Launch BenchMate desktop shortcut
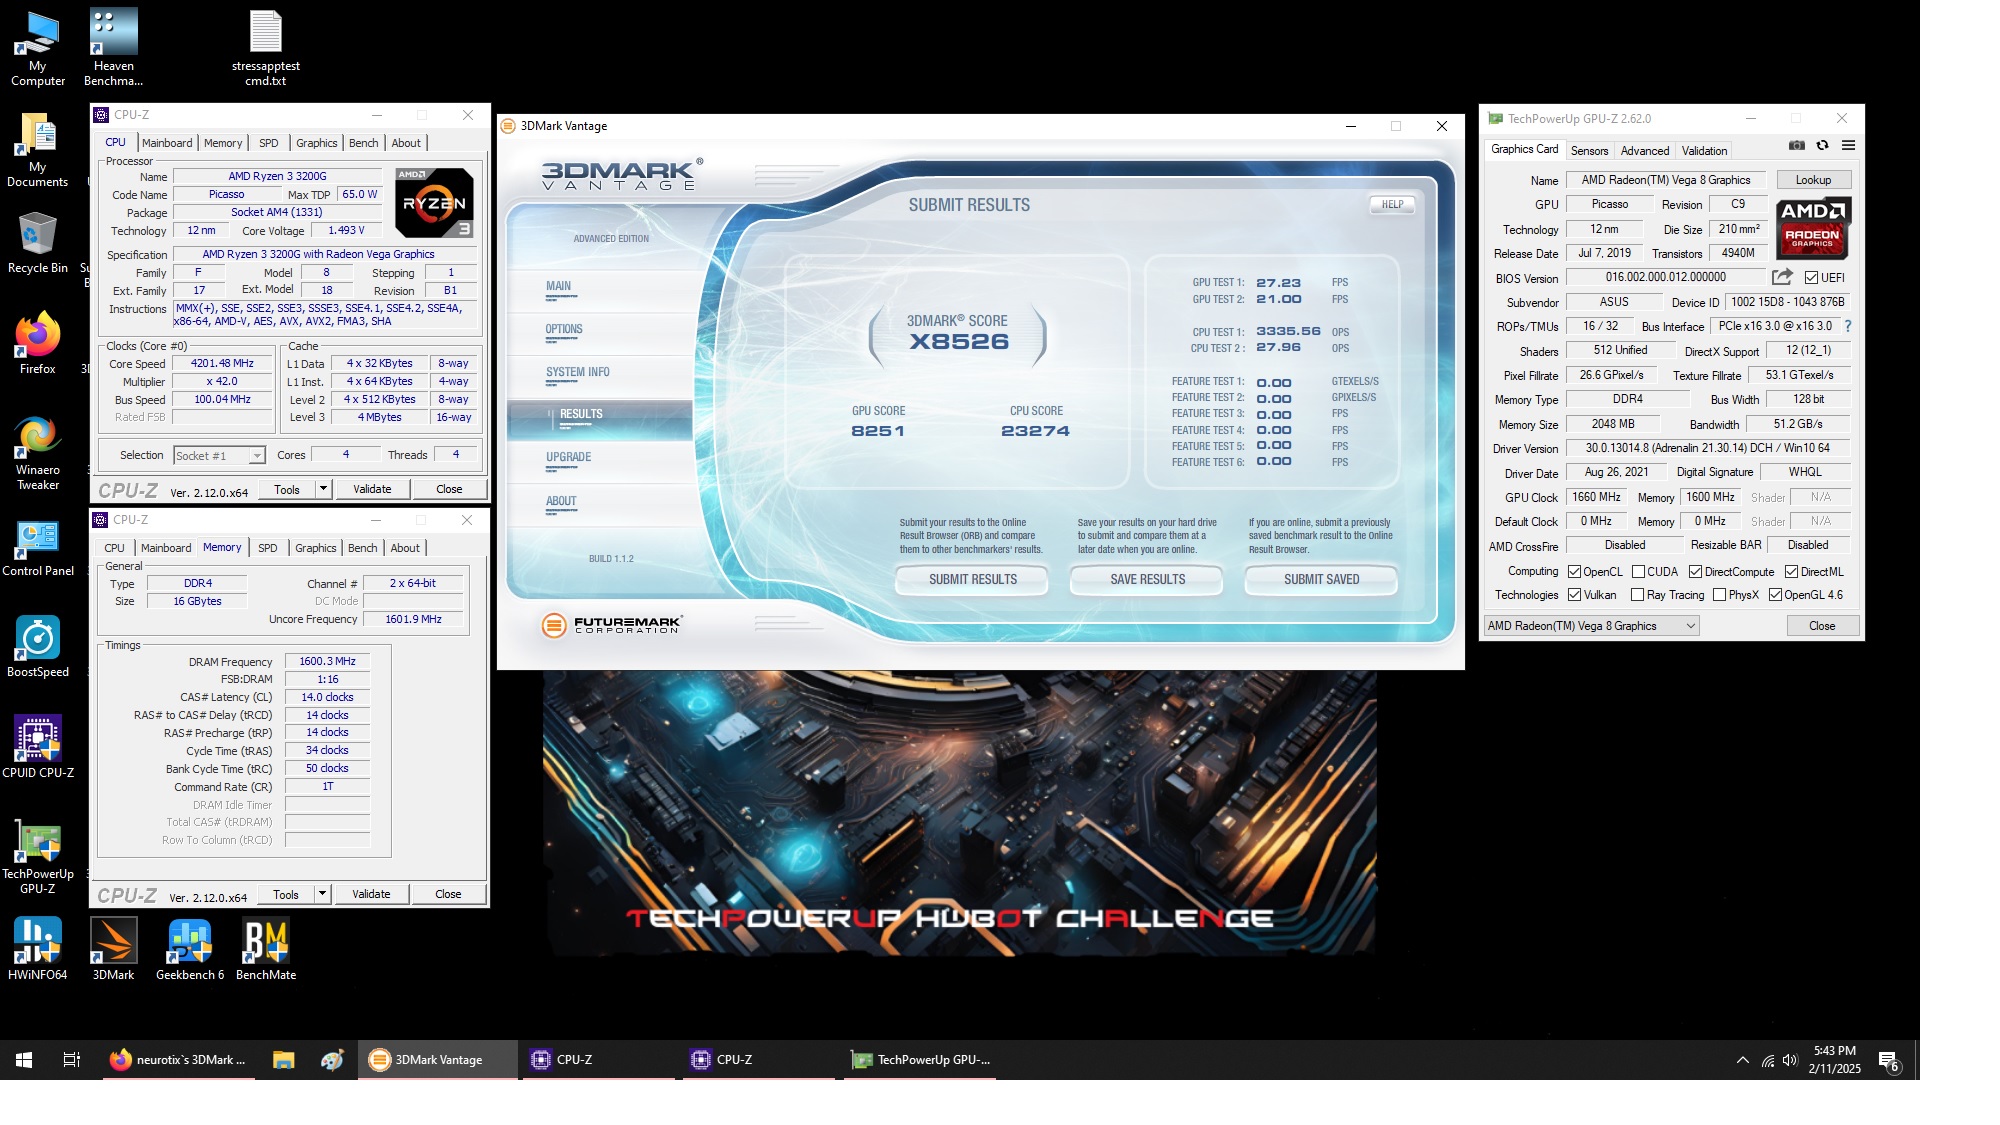This screenshot has width=2000, height=1125. pos(266,949)
